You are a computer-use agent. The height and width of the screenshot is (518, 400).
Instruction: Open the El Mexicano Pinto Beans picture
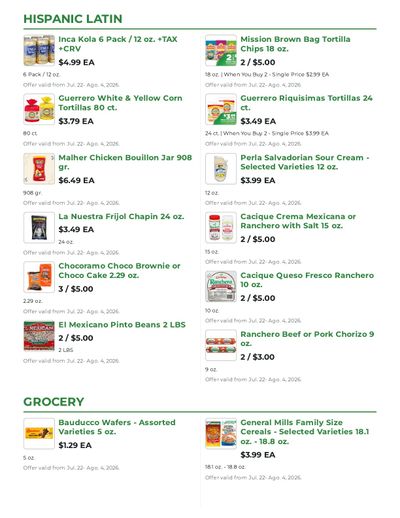coord(39,336)
